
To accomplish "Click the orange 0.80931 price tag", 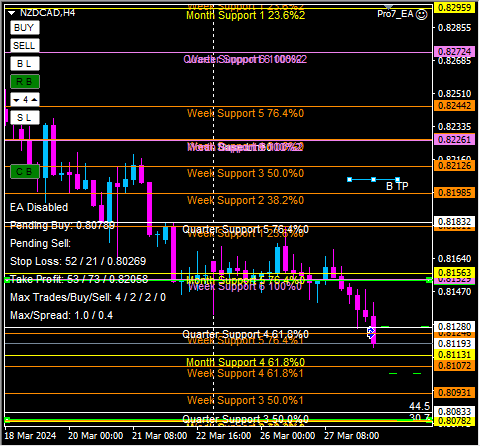I will click(x=455, y=393).
